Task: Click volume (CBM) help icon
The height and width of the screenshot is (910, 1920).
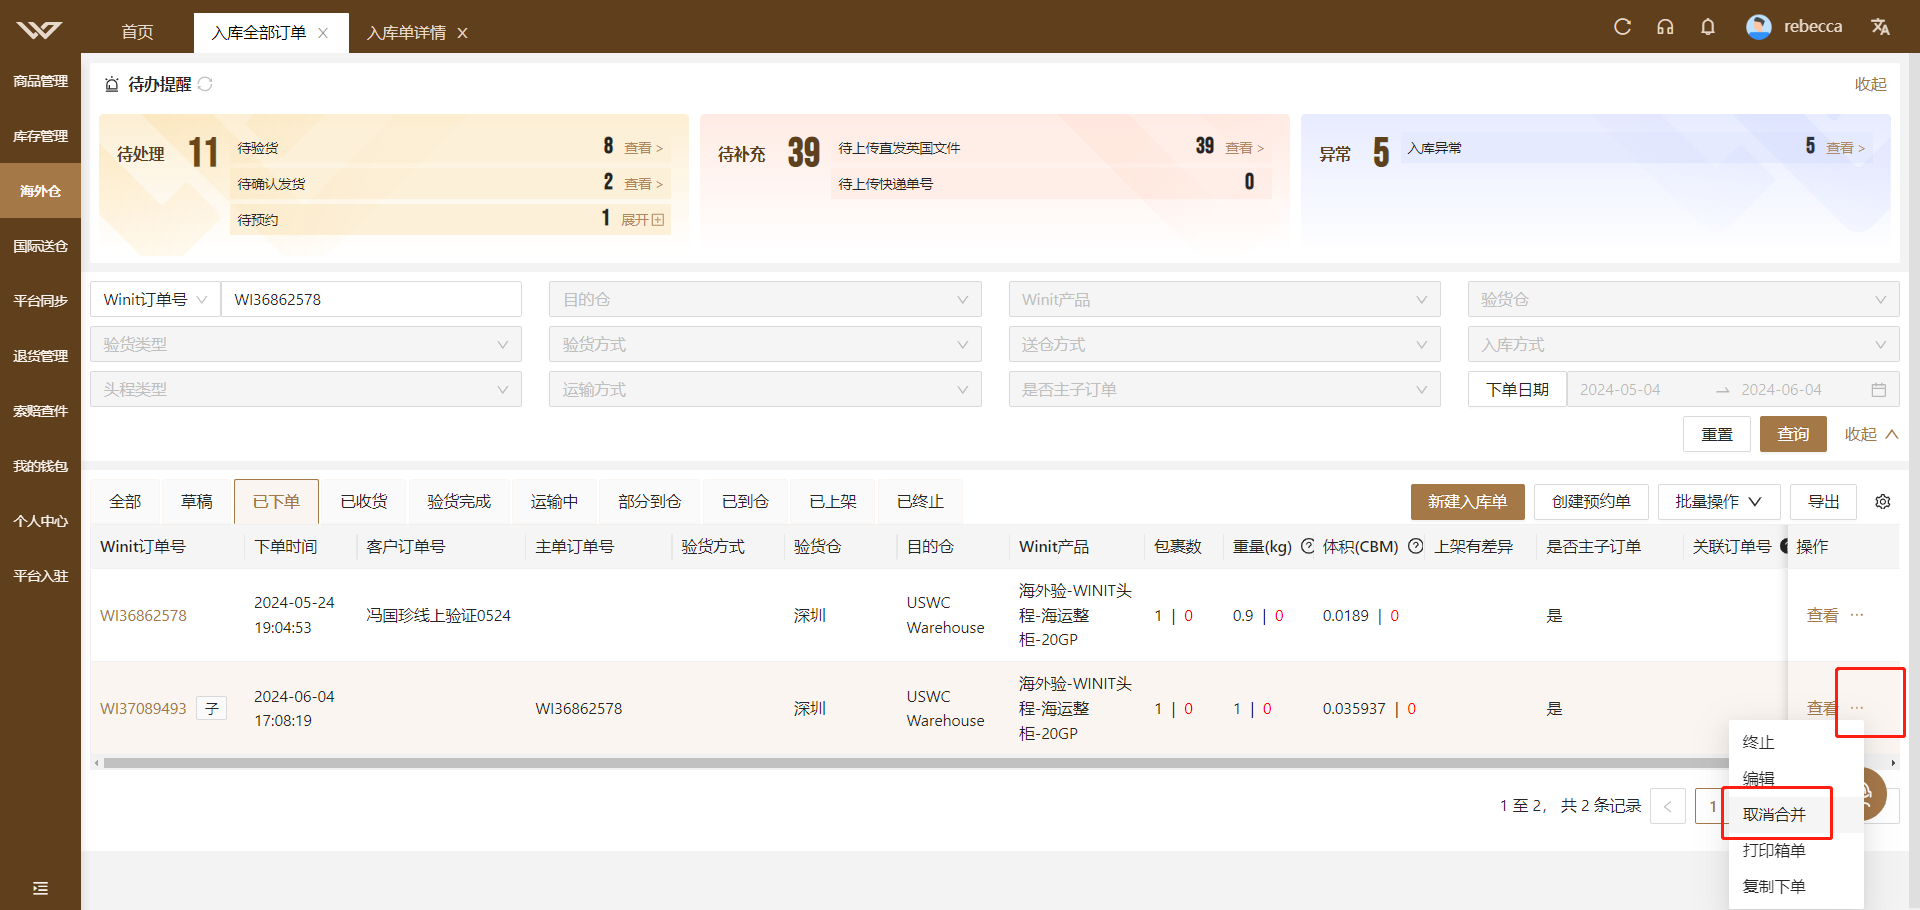Action: pos(1416,546)
